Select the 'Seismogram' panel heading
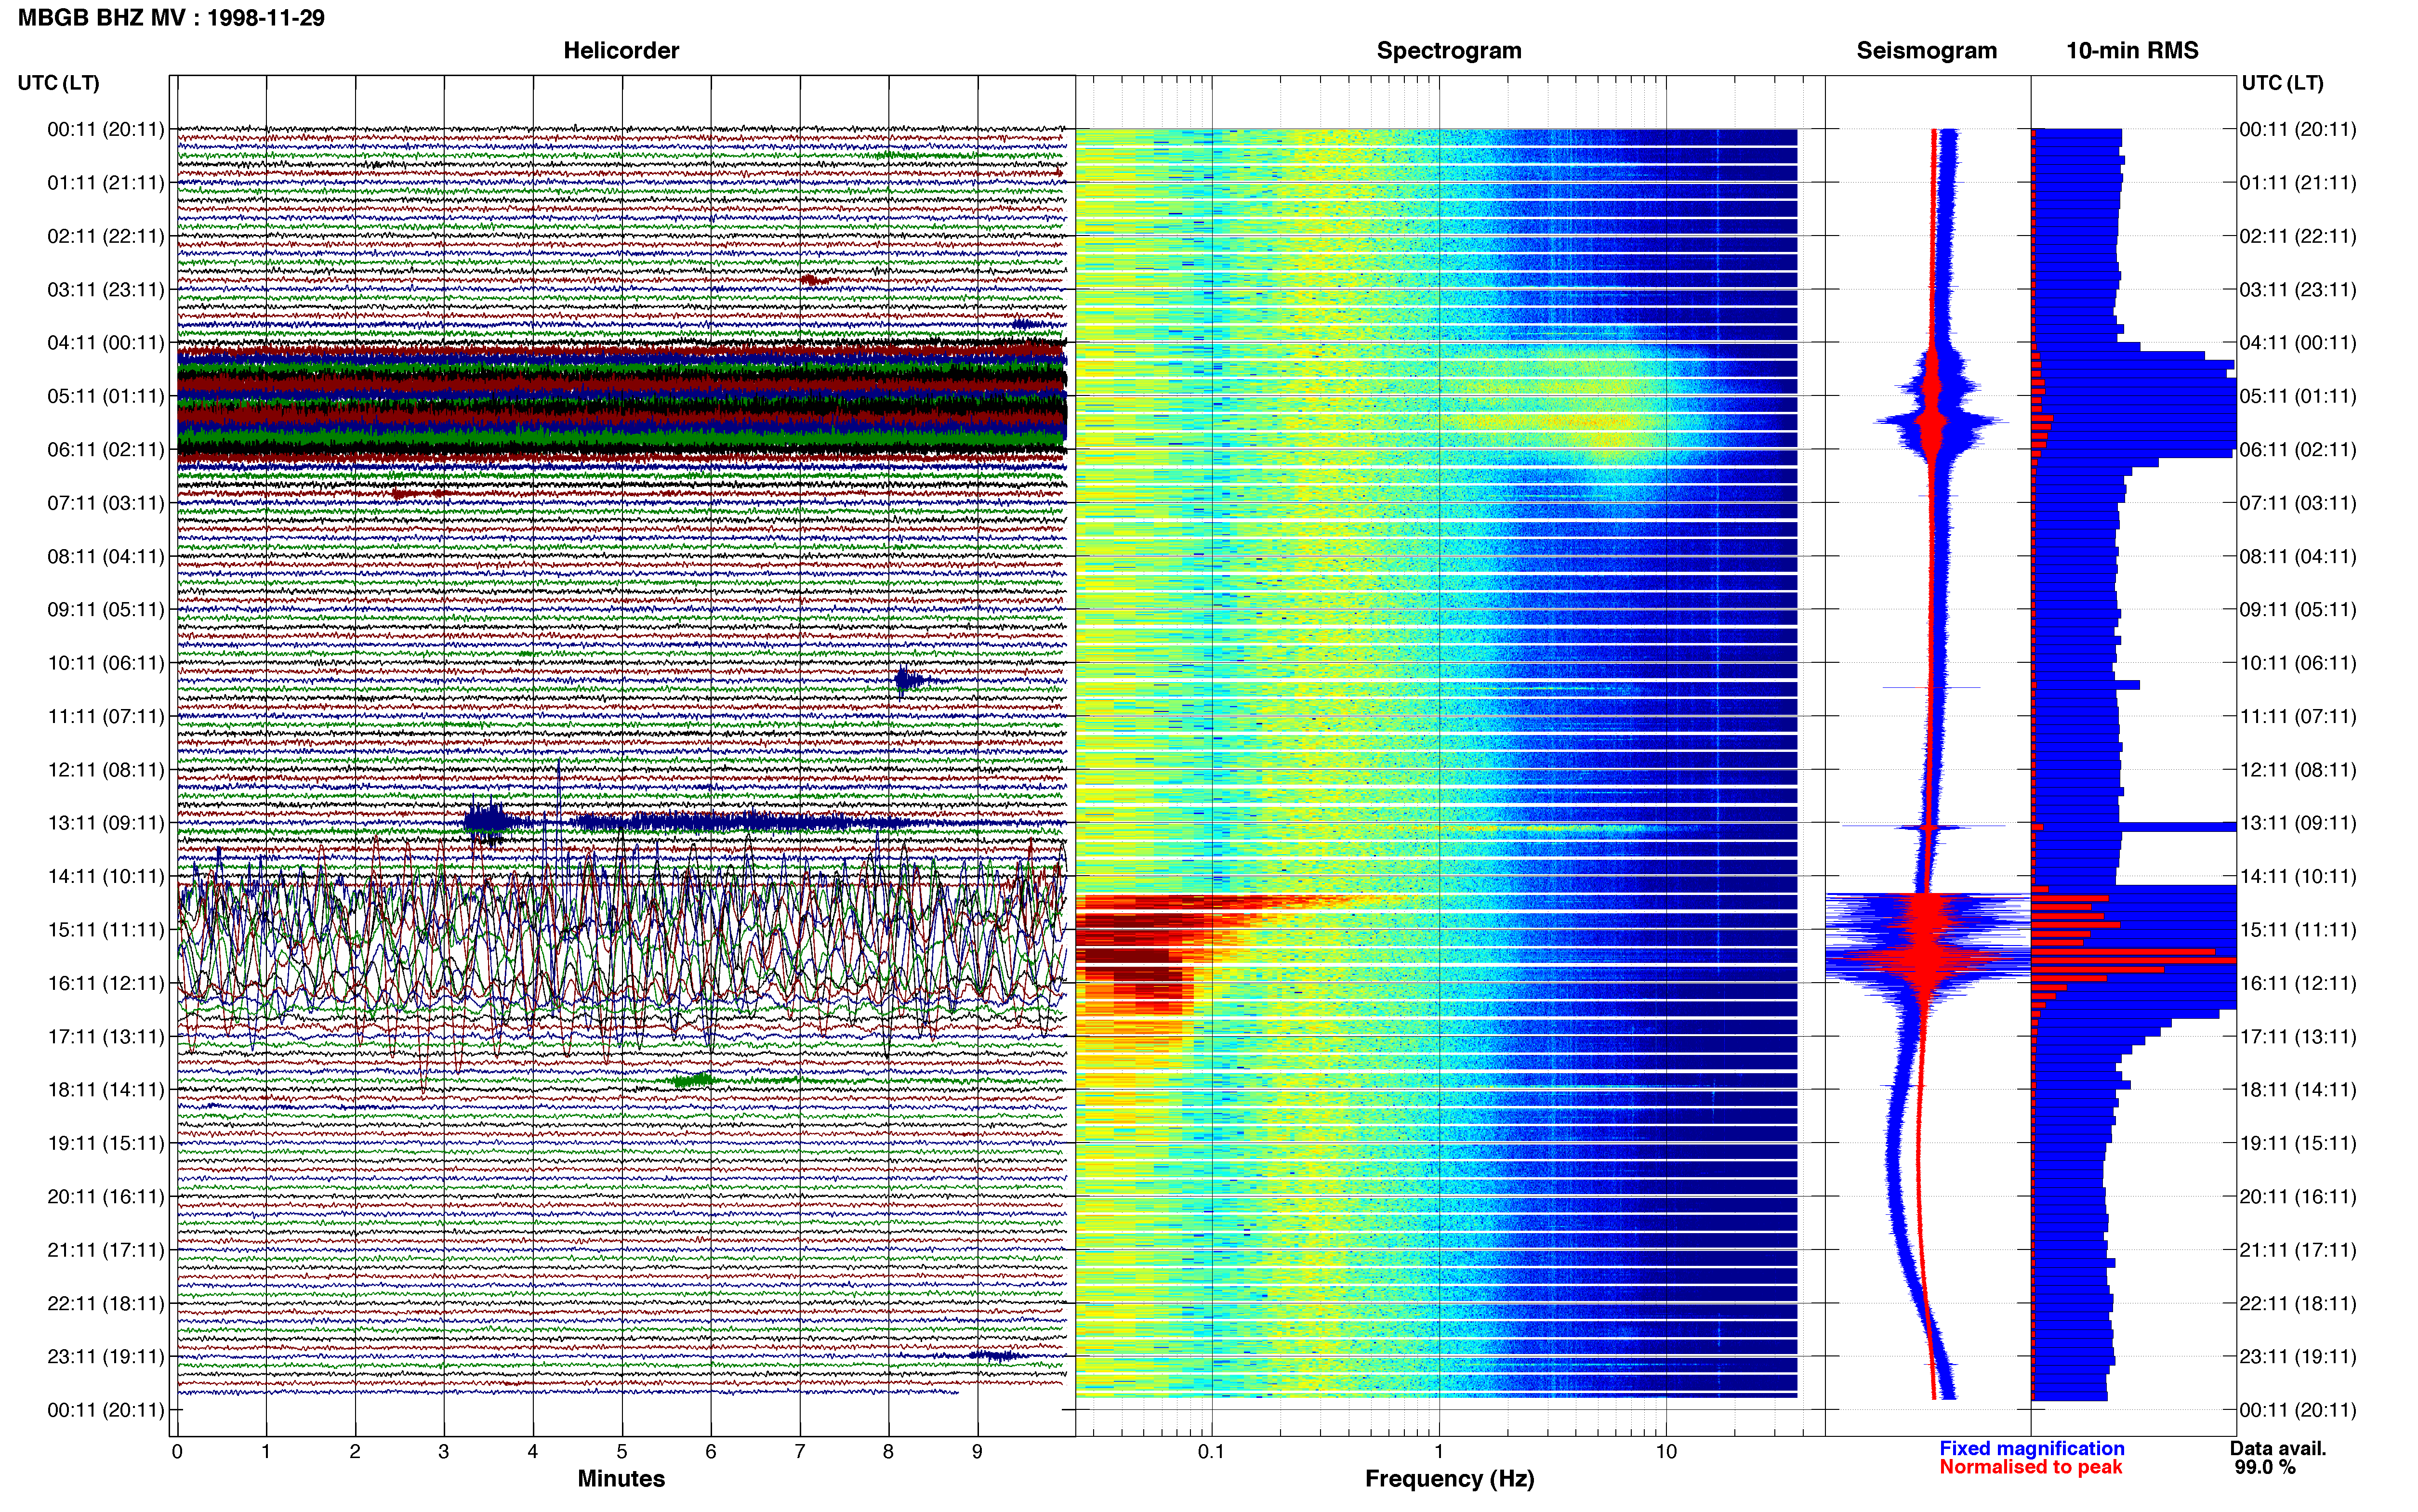The image size is (2418, 1512). point(1926,51)
